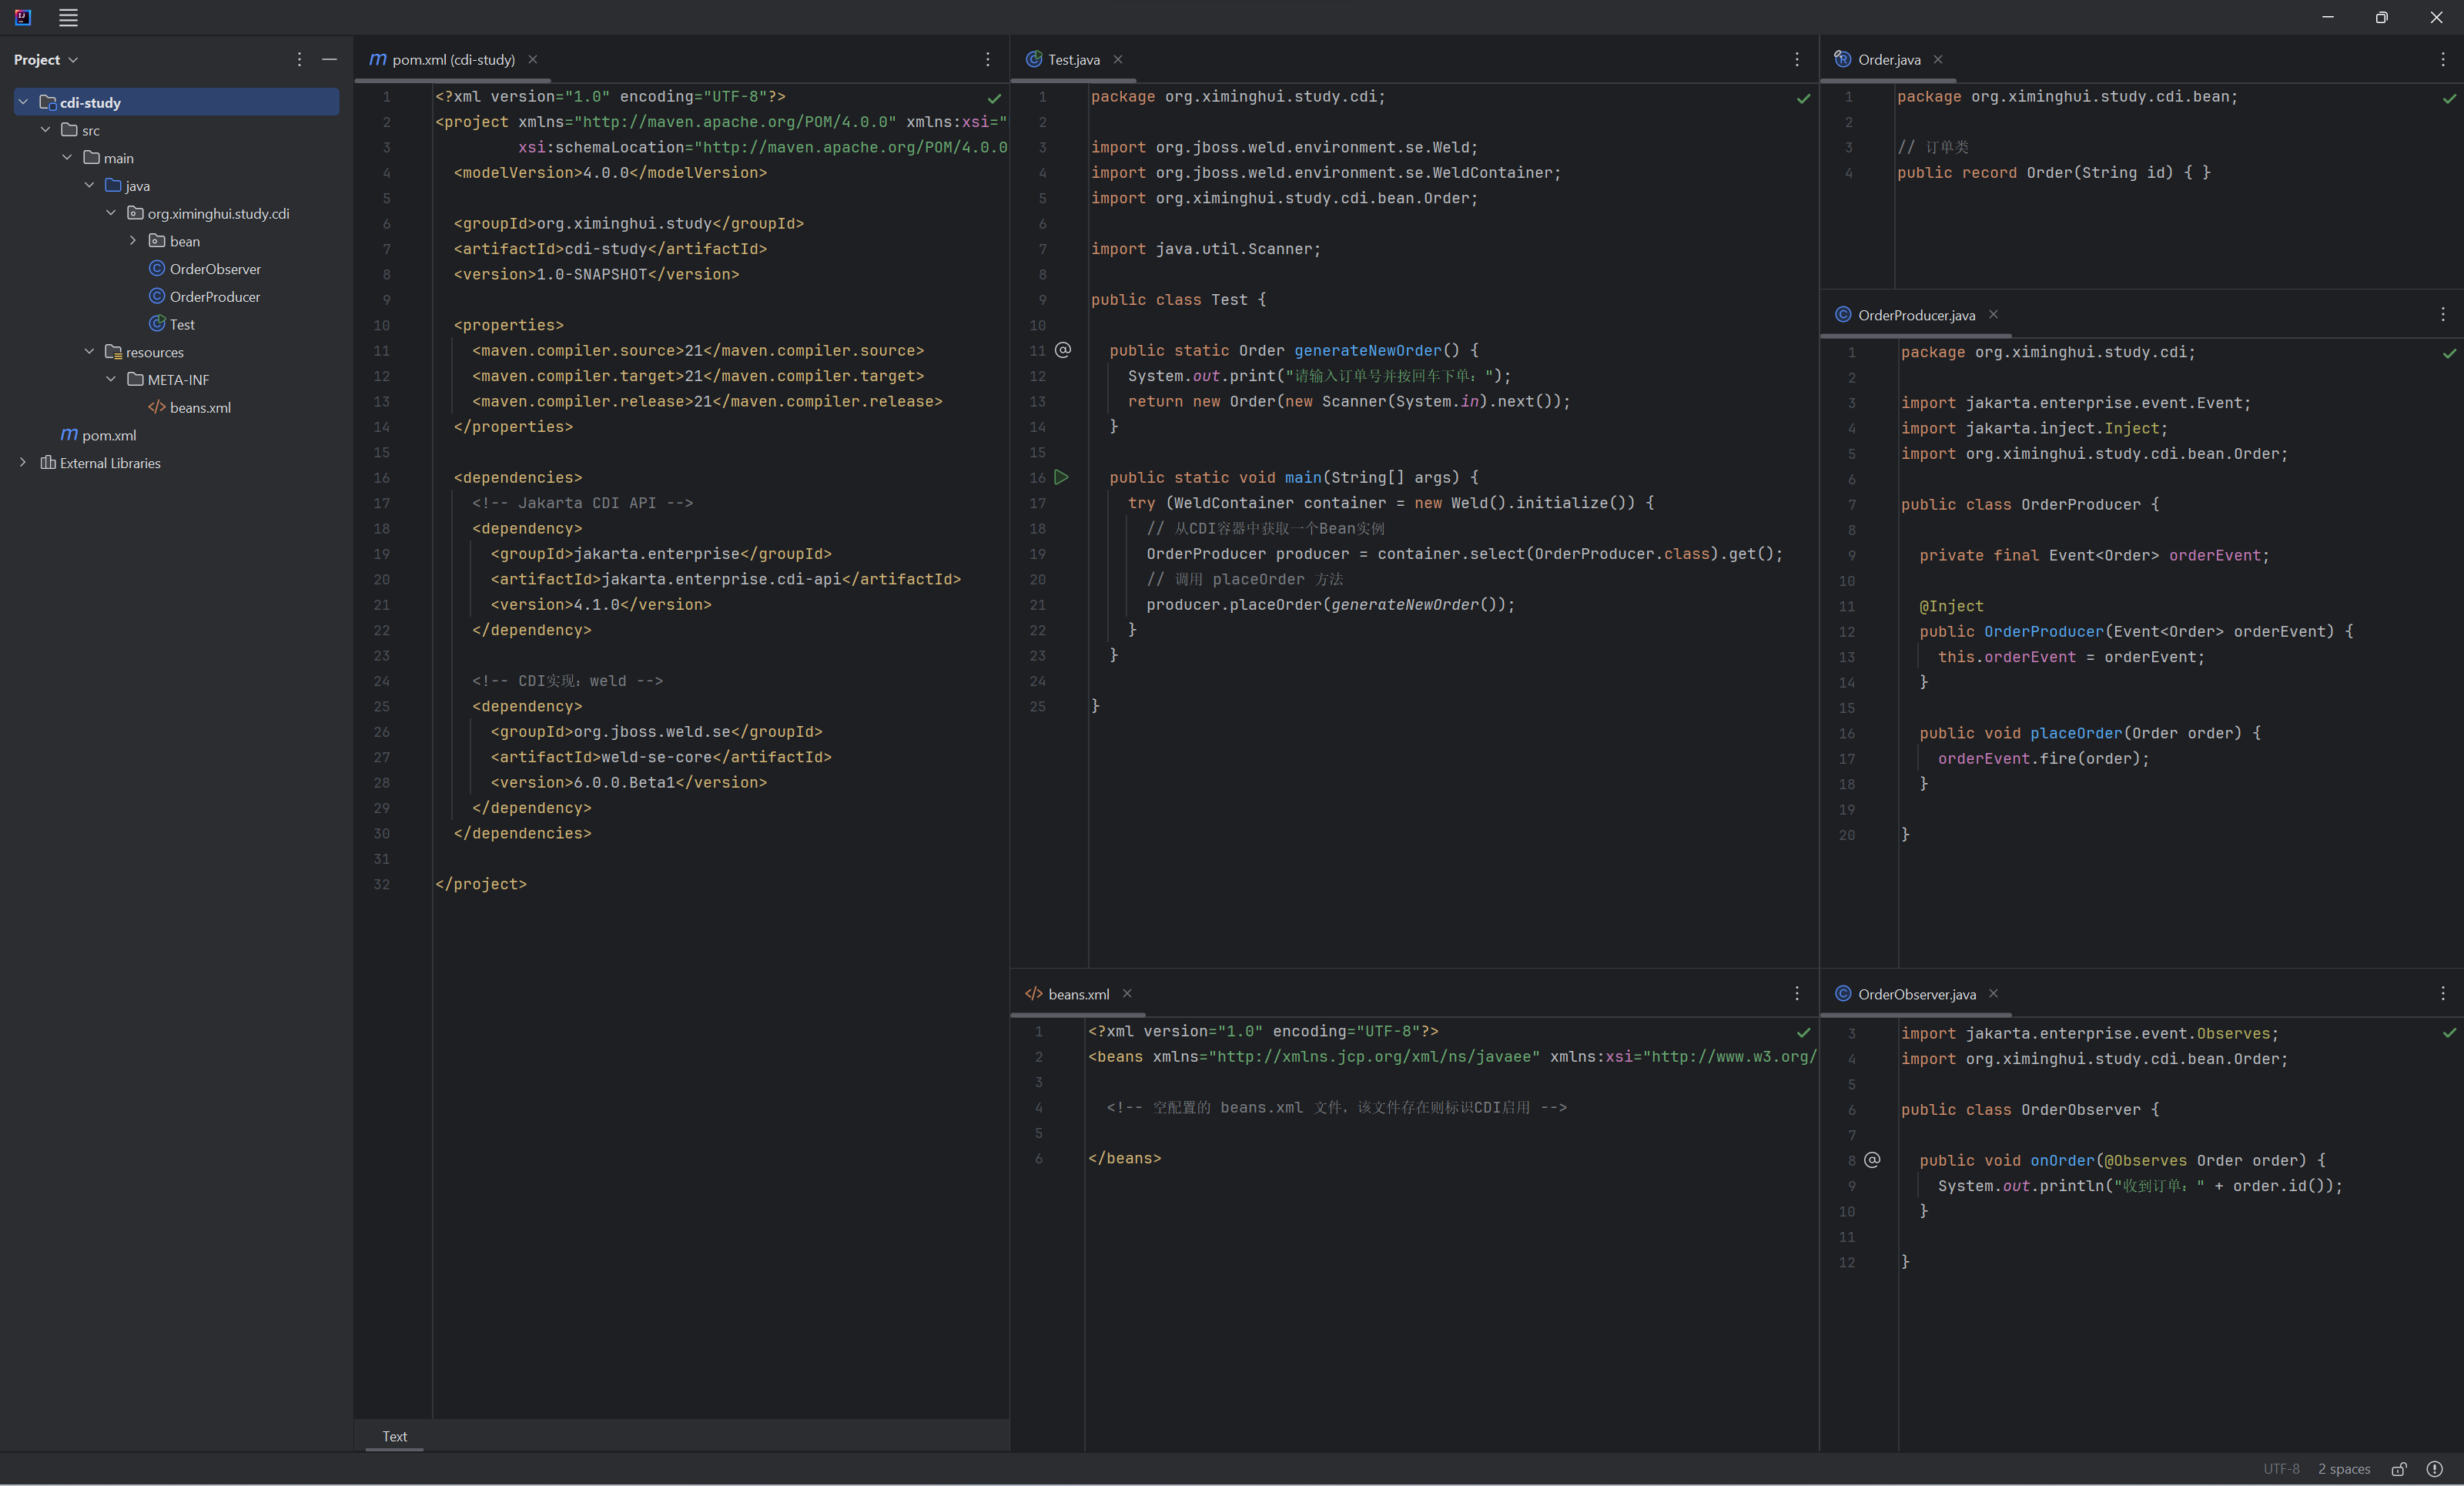
Task: Click the run gutter icon beside main method
Action: 1062,477
